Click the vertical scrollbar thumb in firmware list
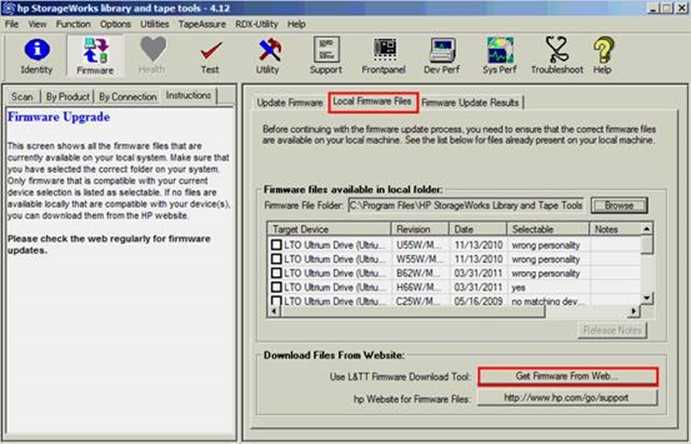Viewport: 691px width, 444px height. point(646,245)
